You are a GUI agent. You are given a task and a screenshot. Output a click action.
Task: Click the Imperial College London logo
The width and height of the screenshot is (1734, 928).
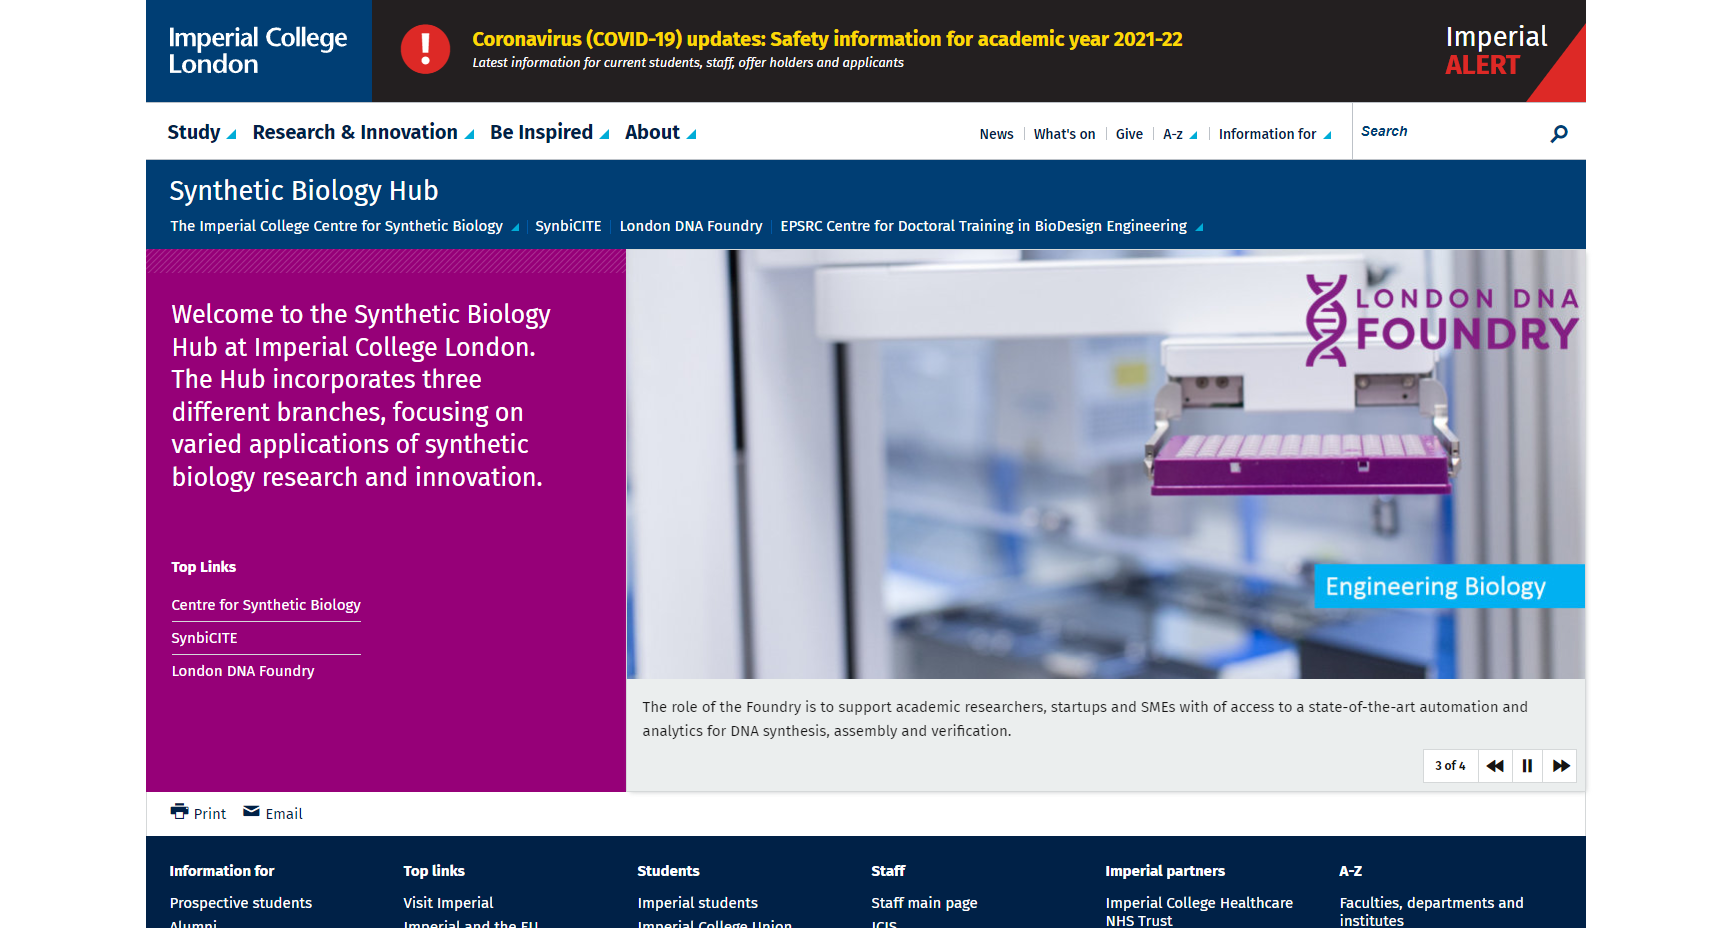pyautogui.click(x=258, y=51)
